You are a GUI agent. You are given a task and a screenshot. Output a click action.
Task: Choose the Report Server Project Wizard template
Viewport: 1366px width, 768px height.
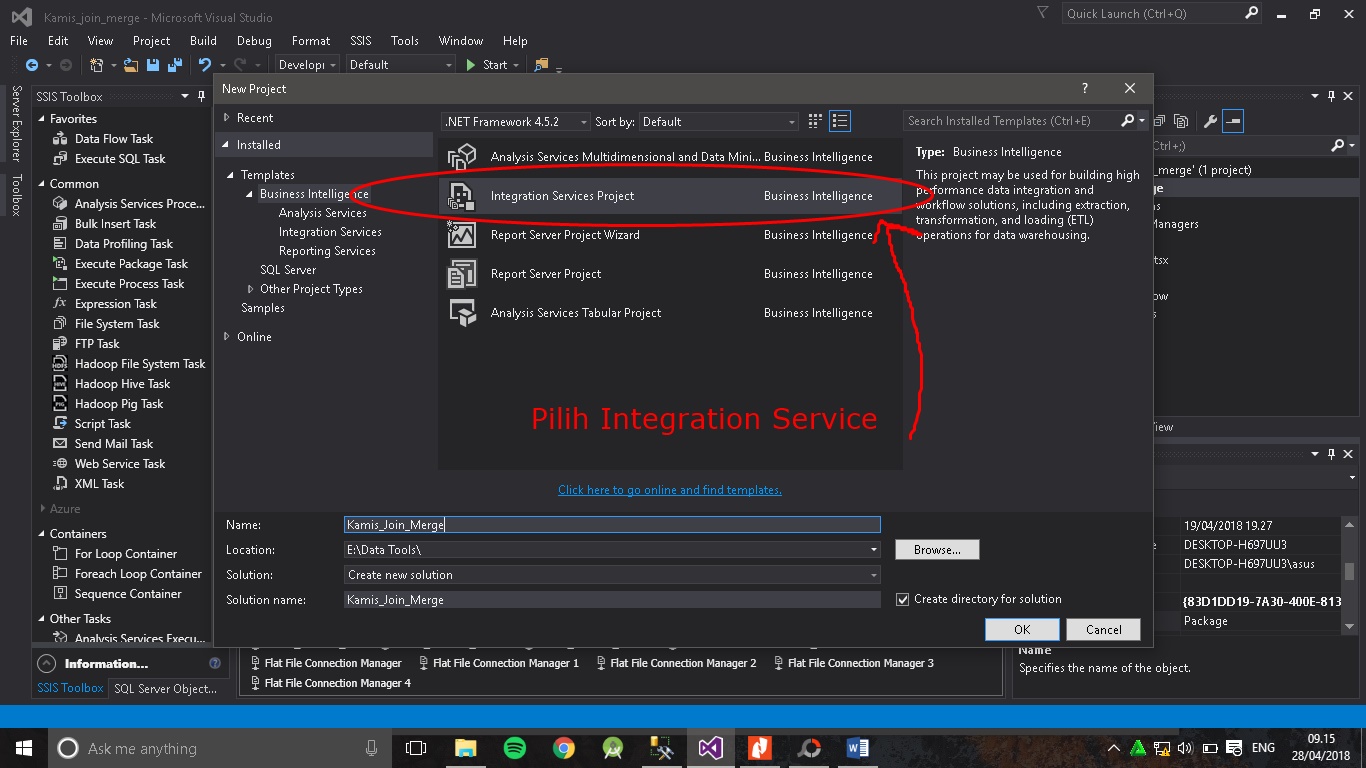pos(670,235)
